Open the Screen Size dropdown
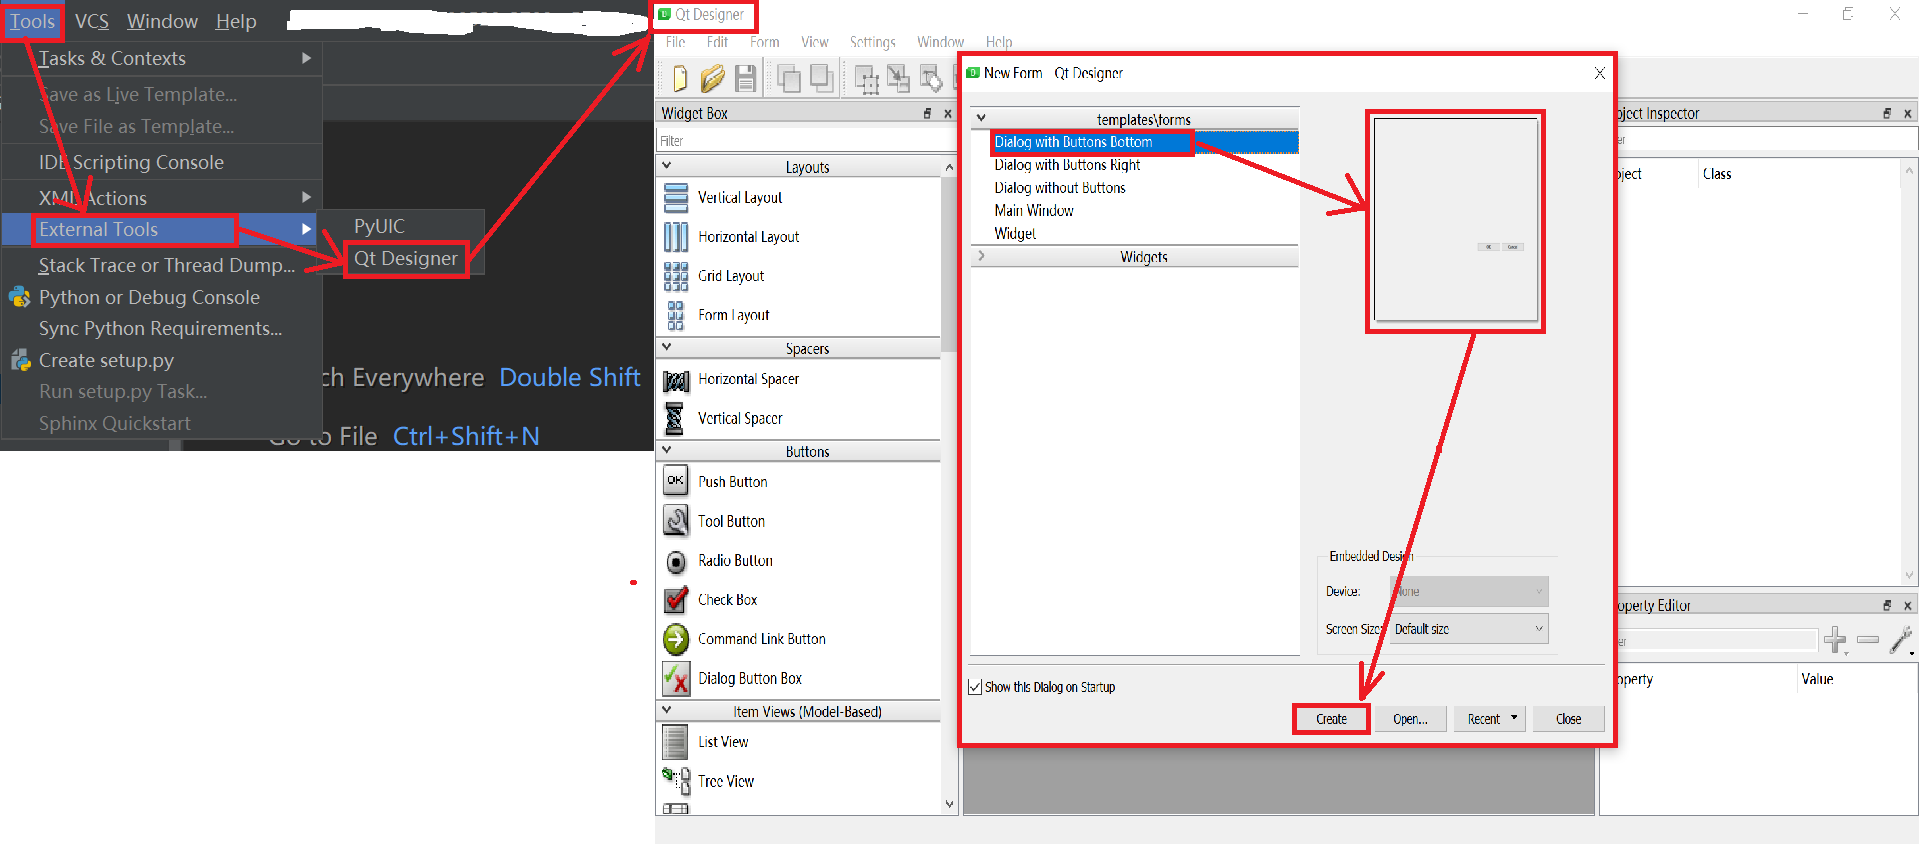Image resolution: width=1920 pixels, height=844 pixels. (1469, 629)
